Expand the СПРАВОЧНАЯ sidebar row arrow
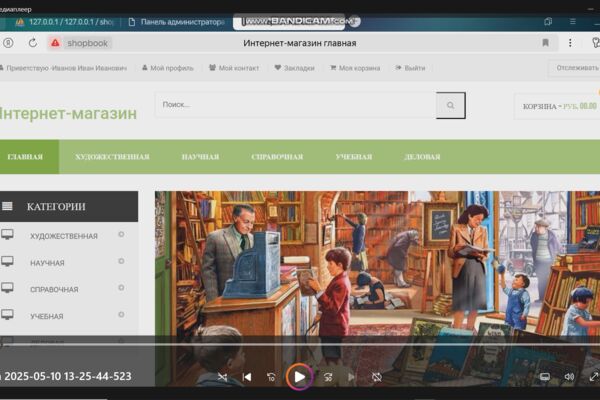 click(x=121, y=288)
